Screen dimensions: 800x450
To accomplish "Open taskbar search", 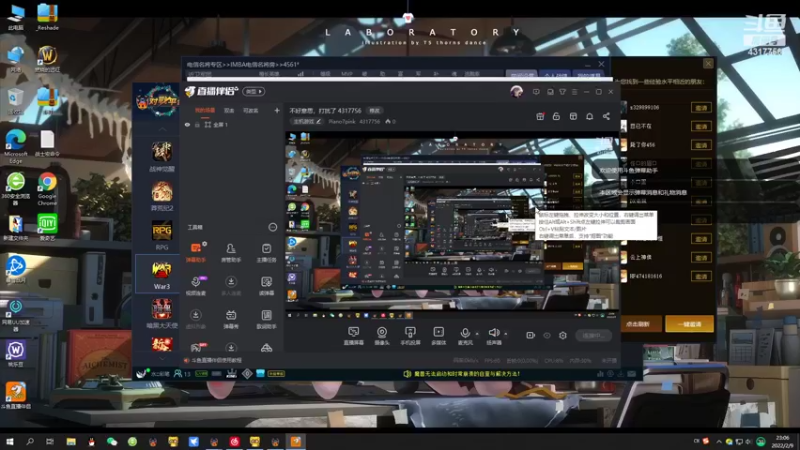I will tap(30, 441).
